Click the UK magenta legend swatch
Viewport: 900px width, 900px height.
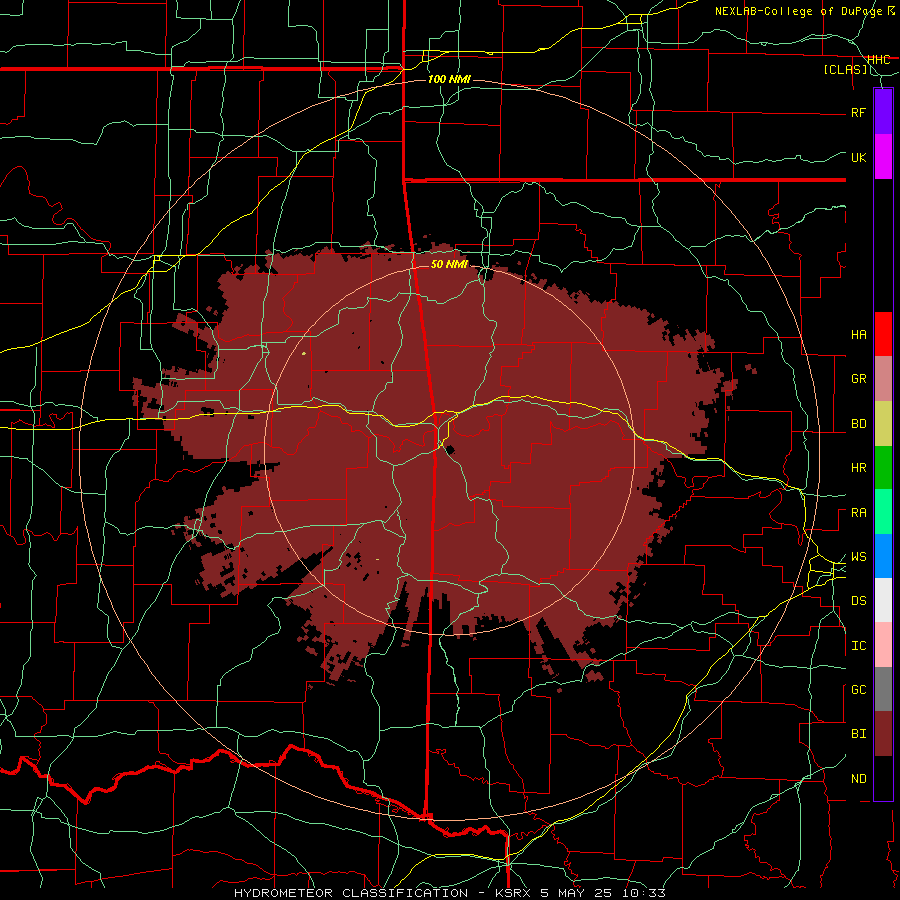(883, 157)
